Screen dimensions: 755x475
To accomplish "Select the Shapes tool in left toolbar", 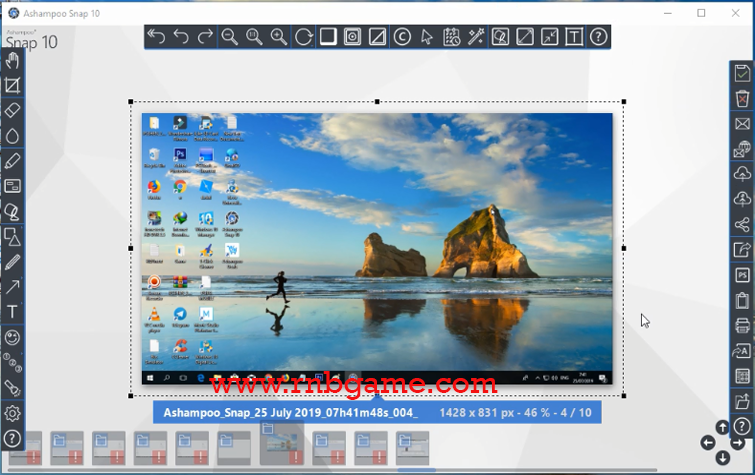I will tap(12, 237).
